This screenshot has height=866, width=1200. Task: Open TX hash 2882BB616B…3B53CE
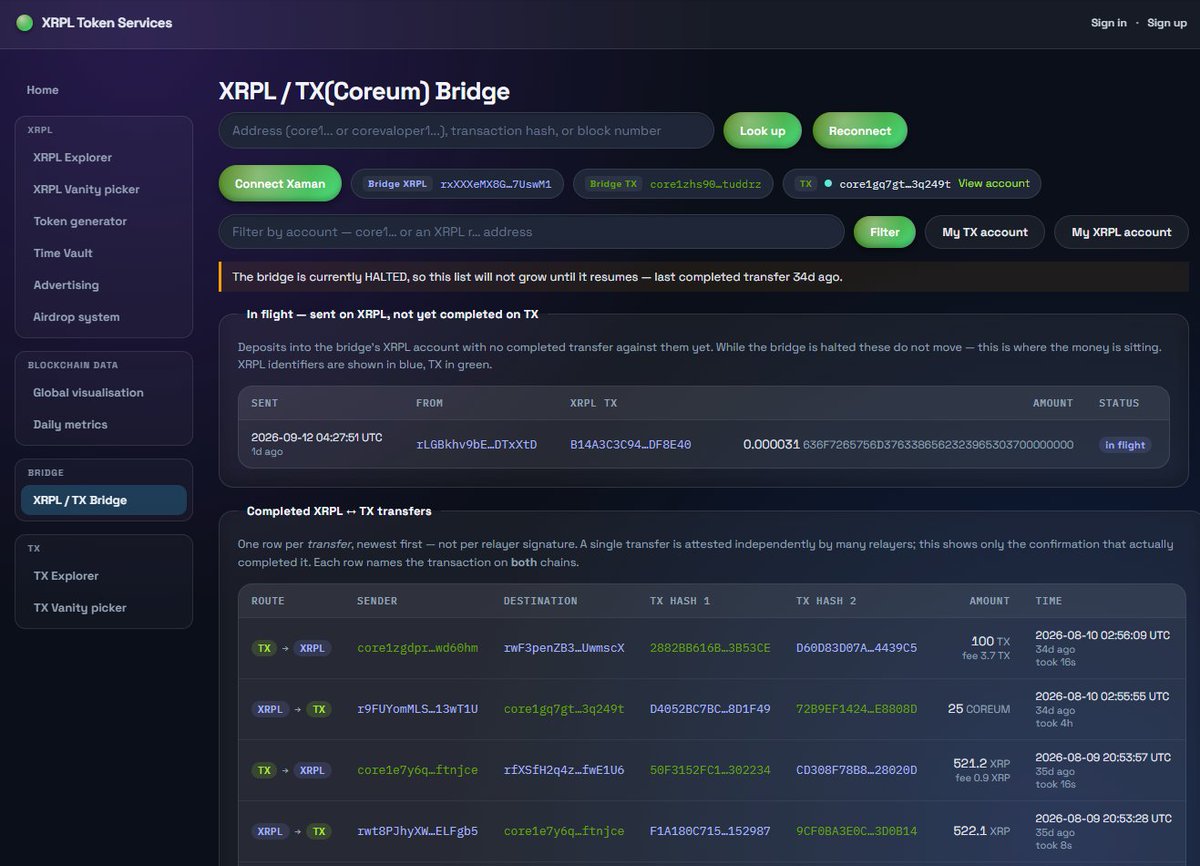click(710, 648)
